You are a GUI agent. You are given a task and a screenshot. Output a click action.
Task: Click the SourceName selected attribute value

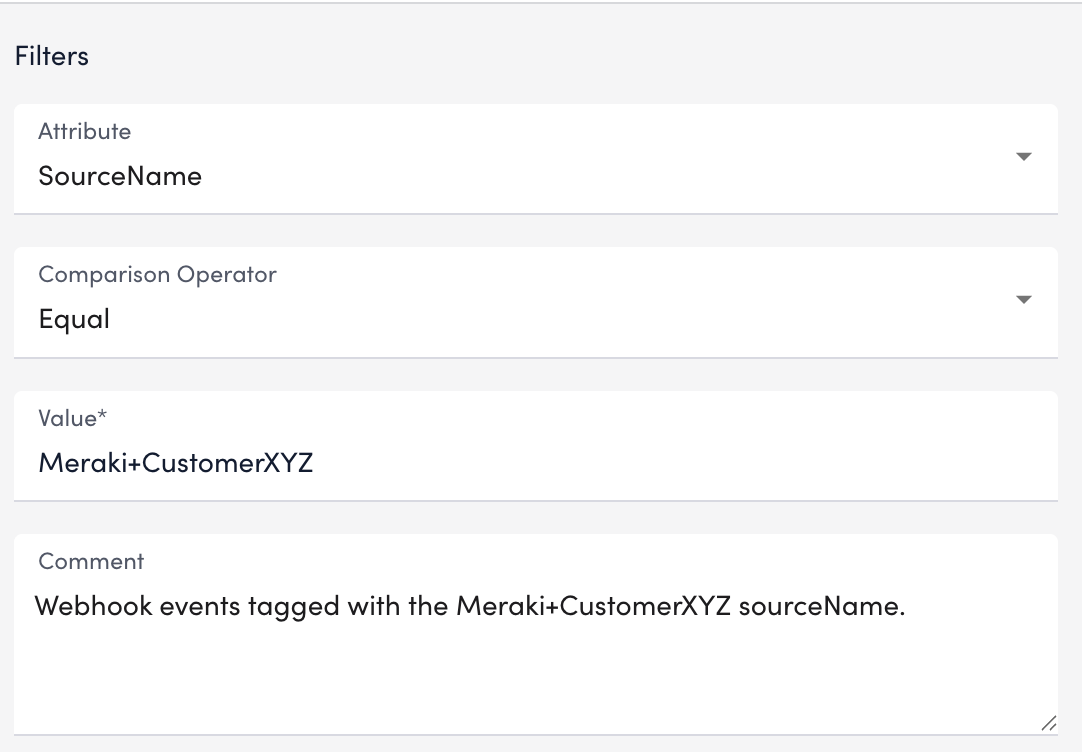120,176
